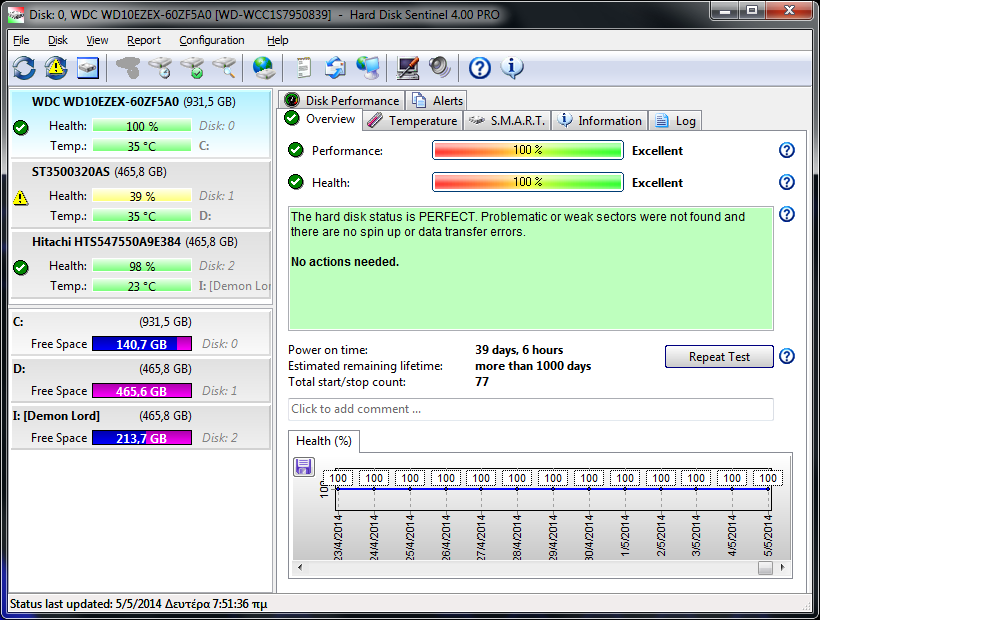This screenshot has width=1008, height=630.
Task: Click the question mark help toolbar icon
Action: tap(480, 68)
